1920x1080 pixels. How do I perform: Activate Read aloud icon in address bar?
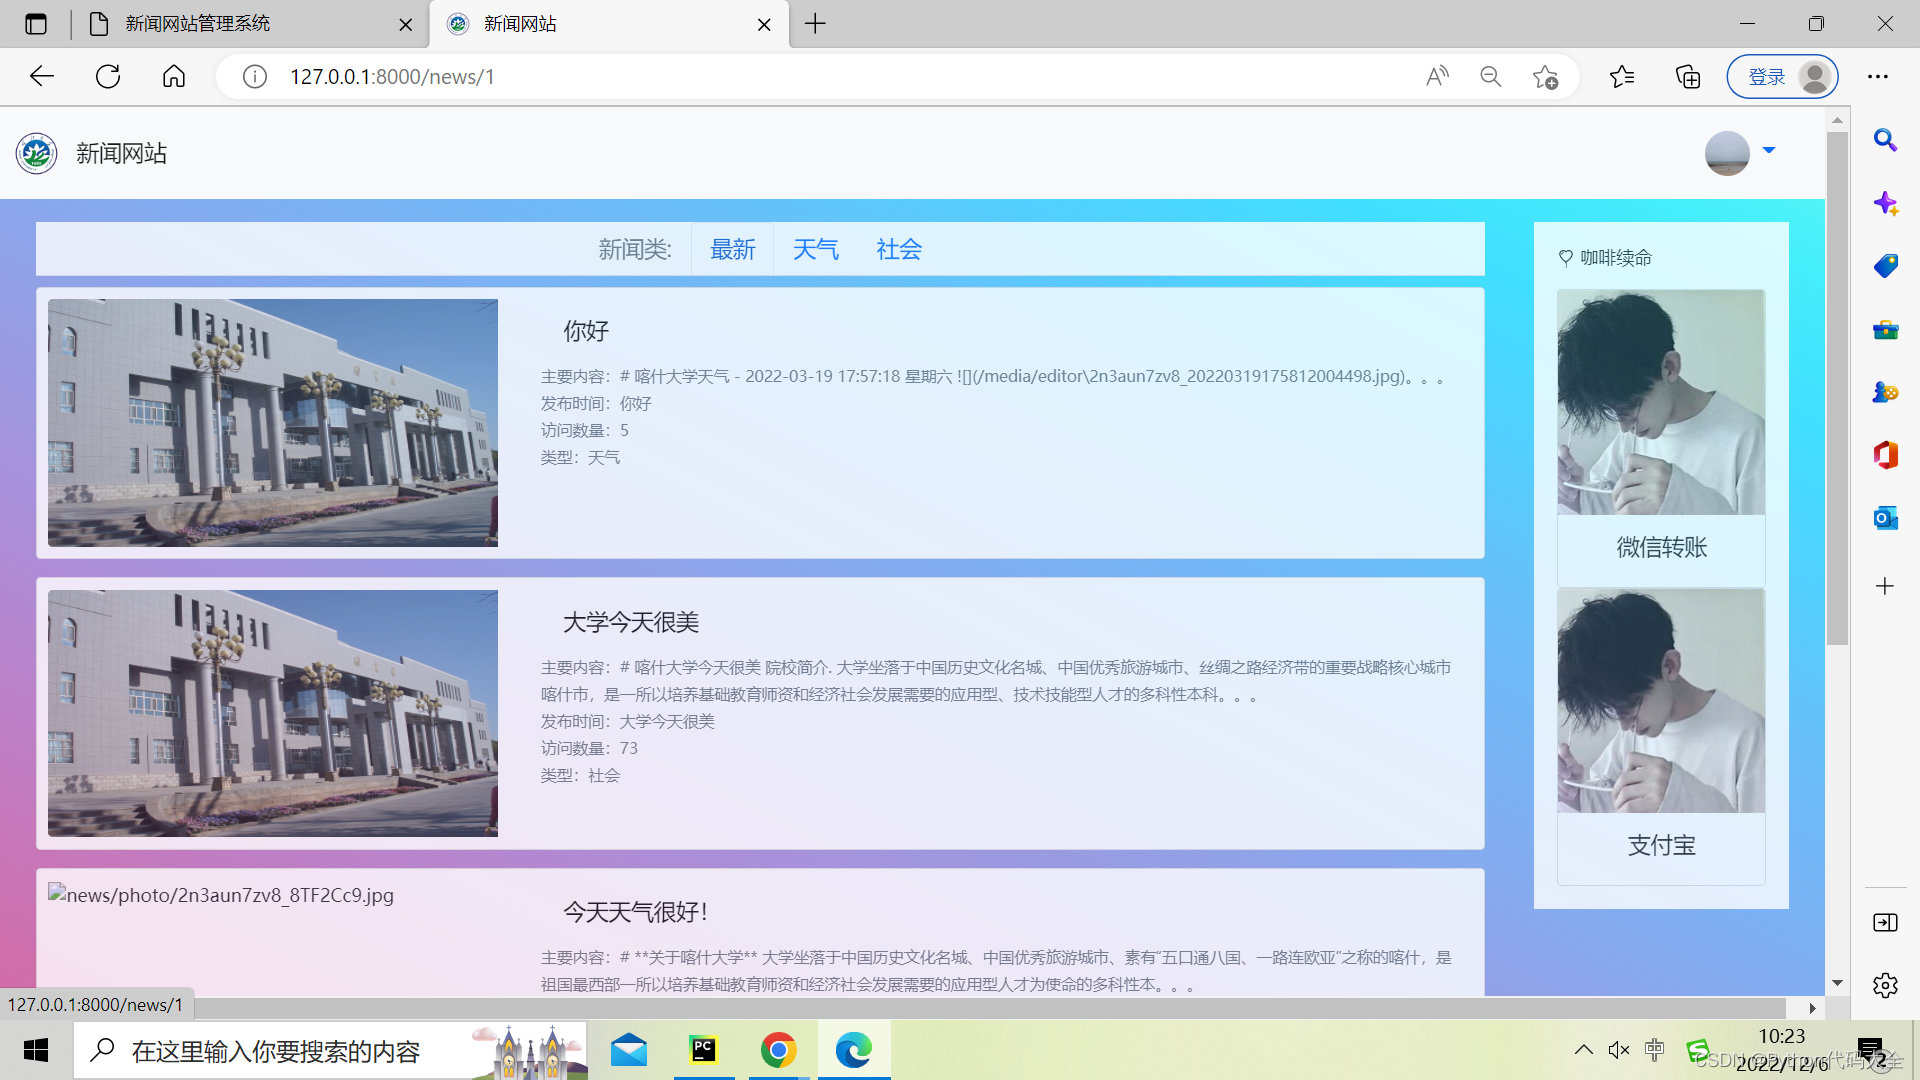pos(1437,77)
